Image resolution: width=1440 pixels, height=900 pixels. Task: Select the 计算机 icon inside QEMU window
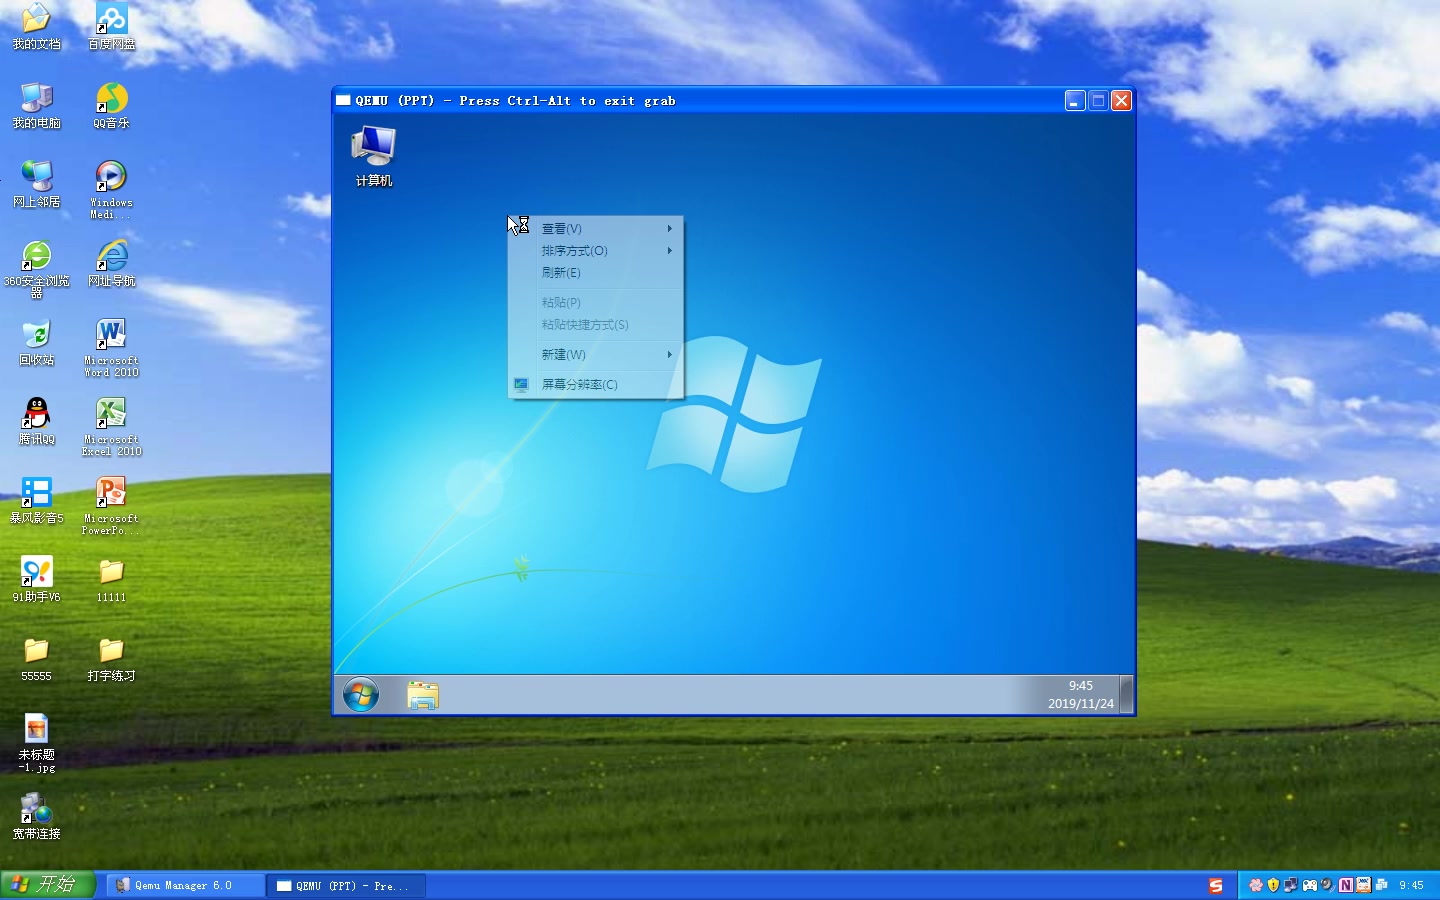coord(374,156)
